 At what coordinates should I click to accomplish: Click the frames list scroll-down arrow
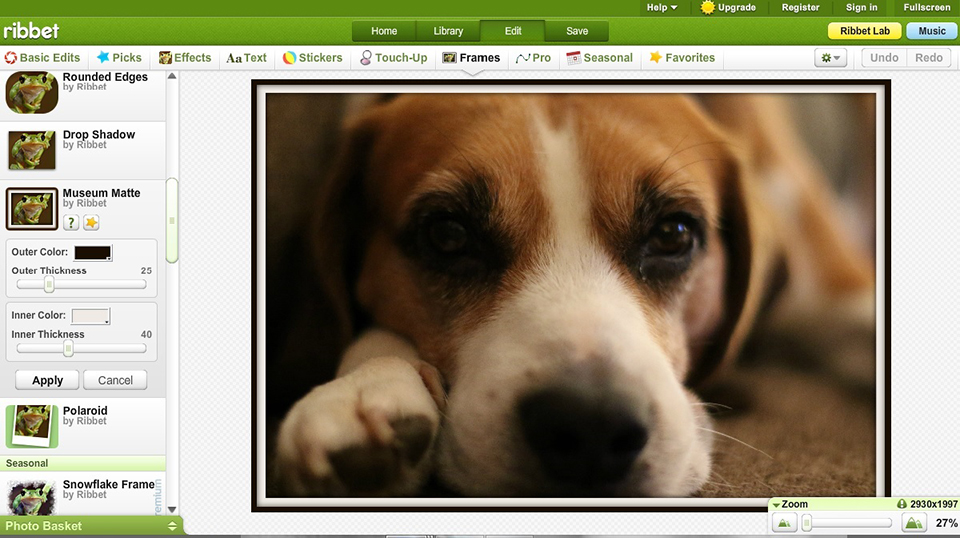click(172, 509)
